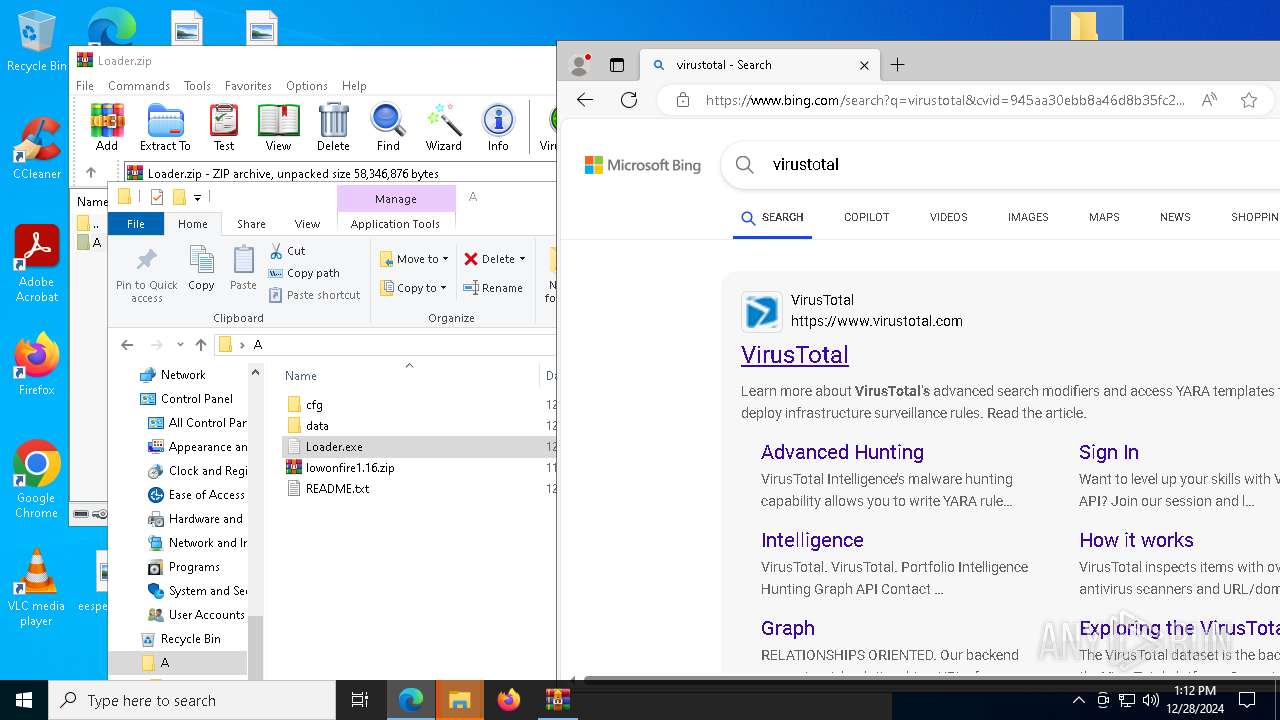Go up one level in WinRAR archive
Viewport: 1280px width, 720px height.
coord(91,173)
